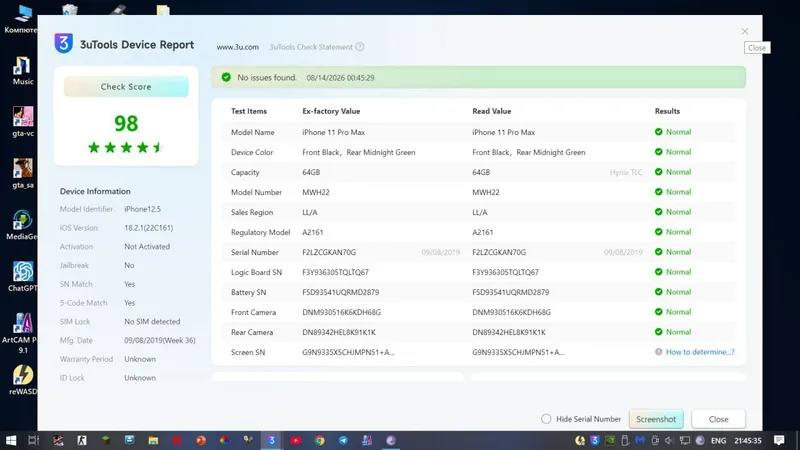Switch to 3uTools in the taskbar
This screenshot has width=800, height=450.
click(x=272, y=440)
